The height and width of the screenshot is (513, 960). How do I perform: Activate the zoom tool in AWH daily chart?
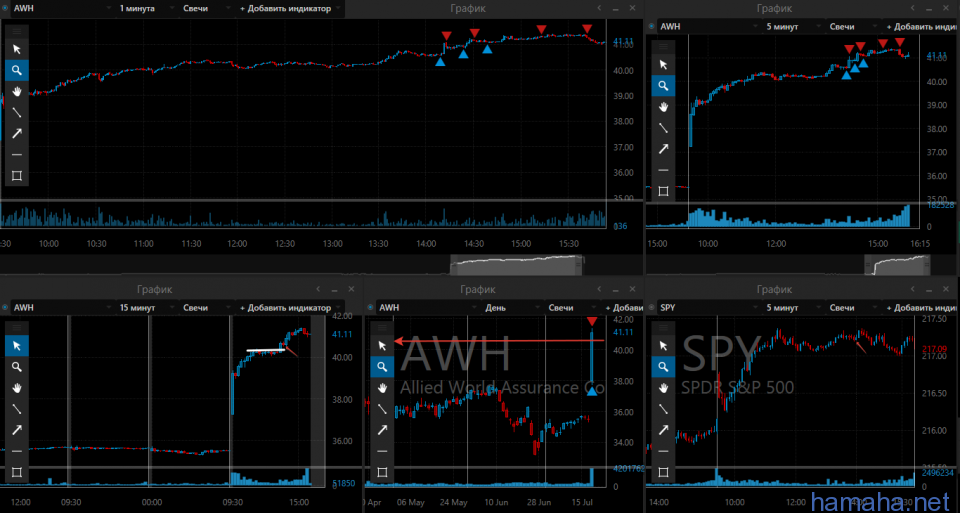coord(382,367)
